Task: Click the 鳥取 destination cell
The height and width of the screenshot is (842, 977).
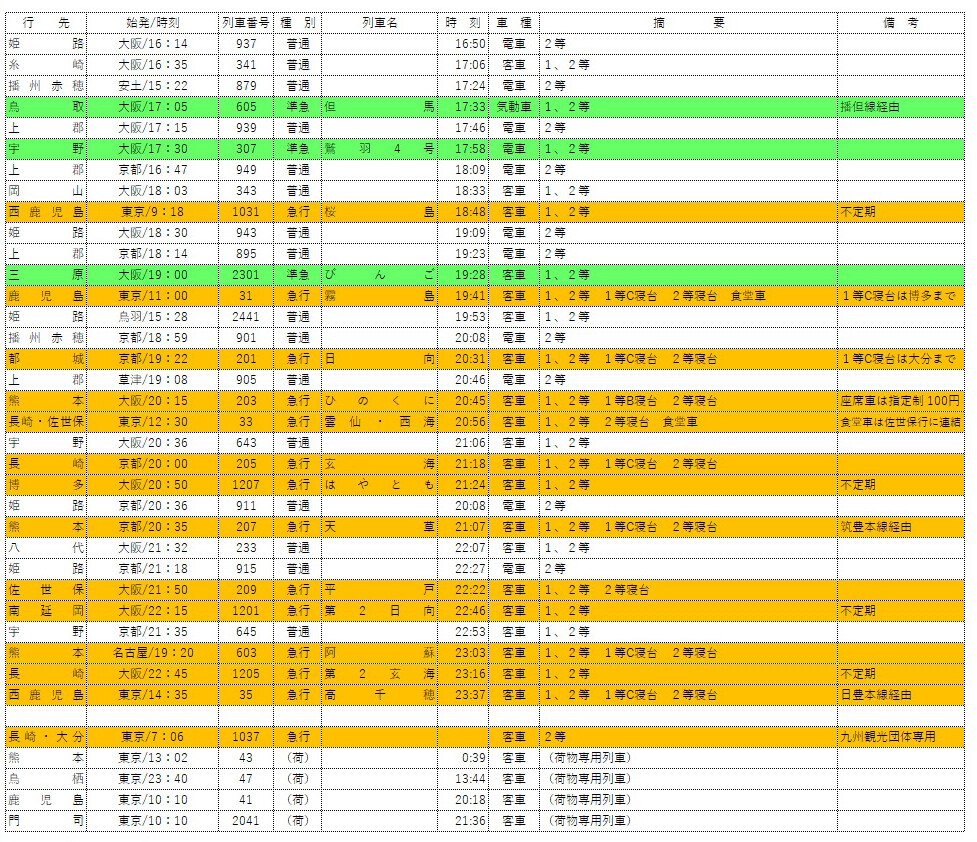Action: (x=46, y=107)
